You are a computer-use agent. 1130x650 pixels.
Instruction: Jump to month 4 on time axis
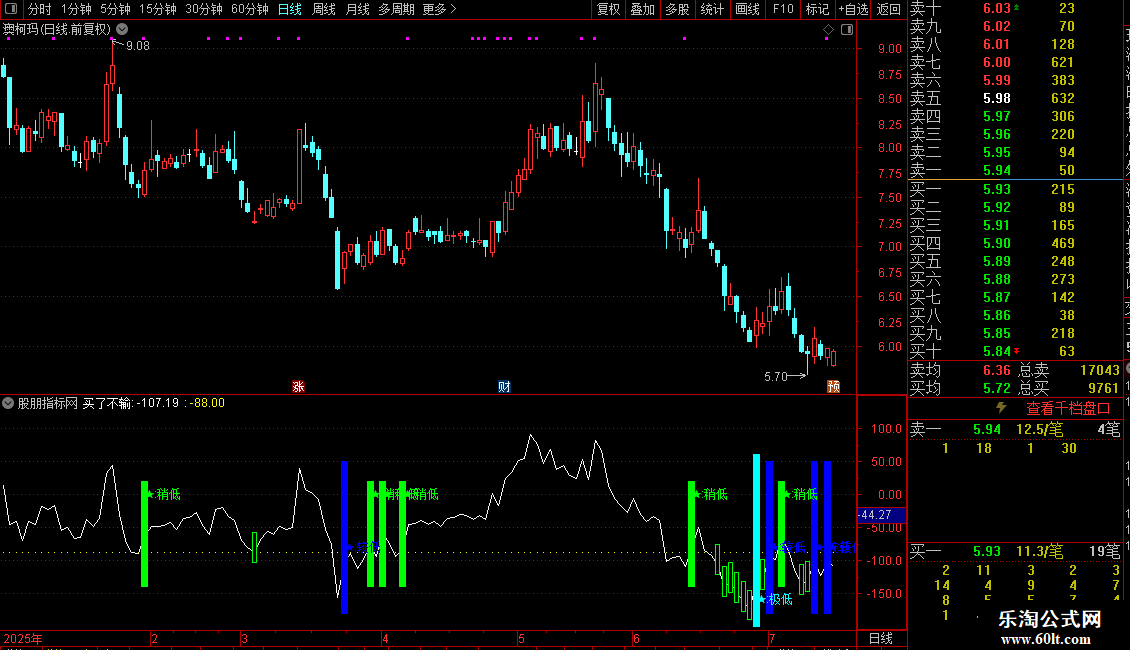(x=386, y=638)
